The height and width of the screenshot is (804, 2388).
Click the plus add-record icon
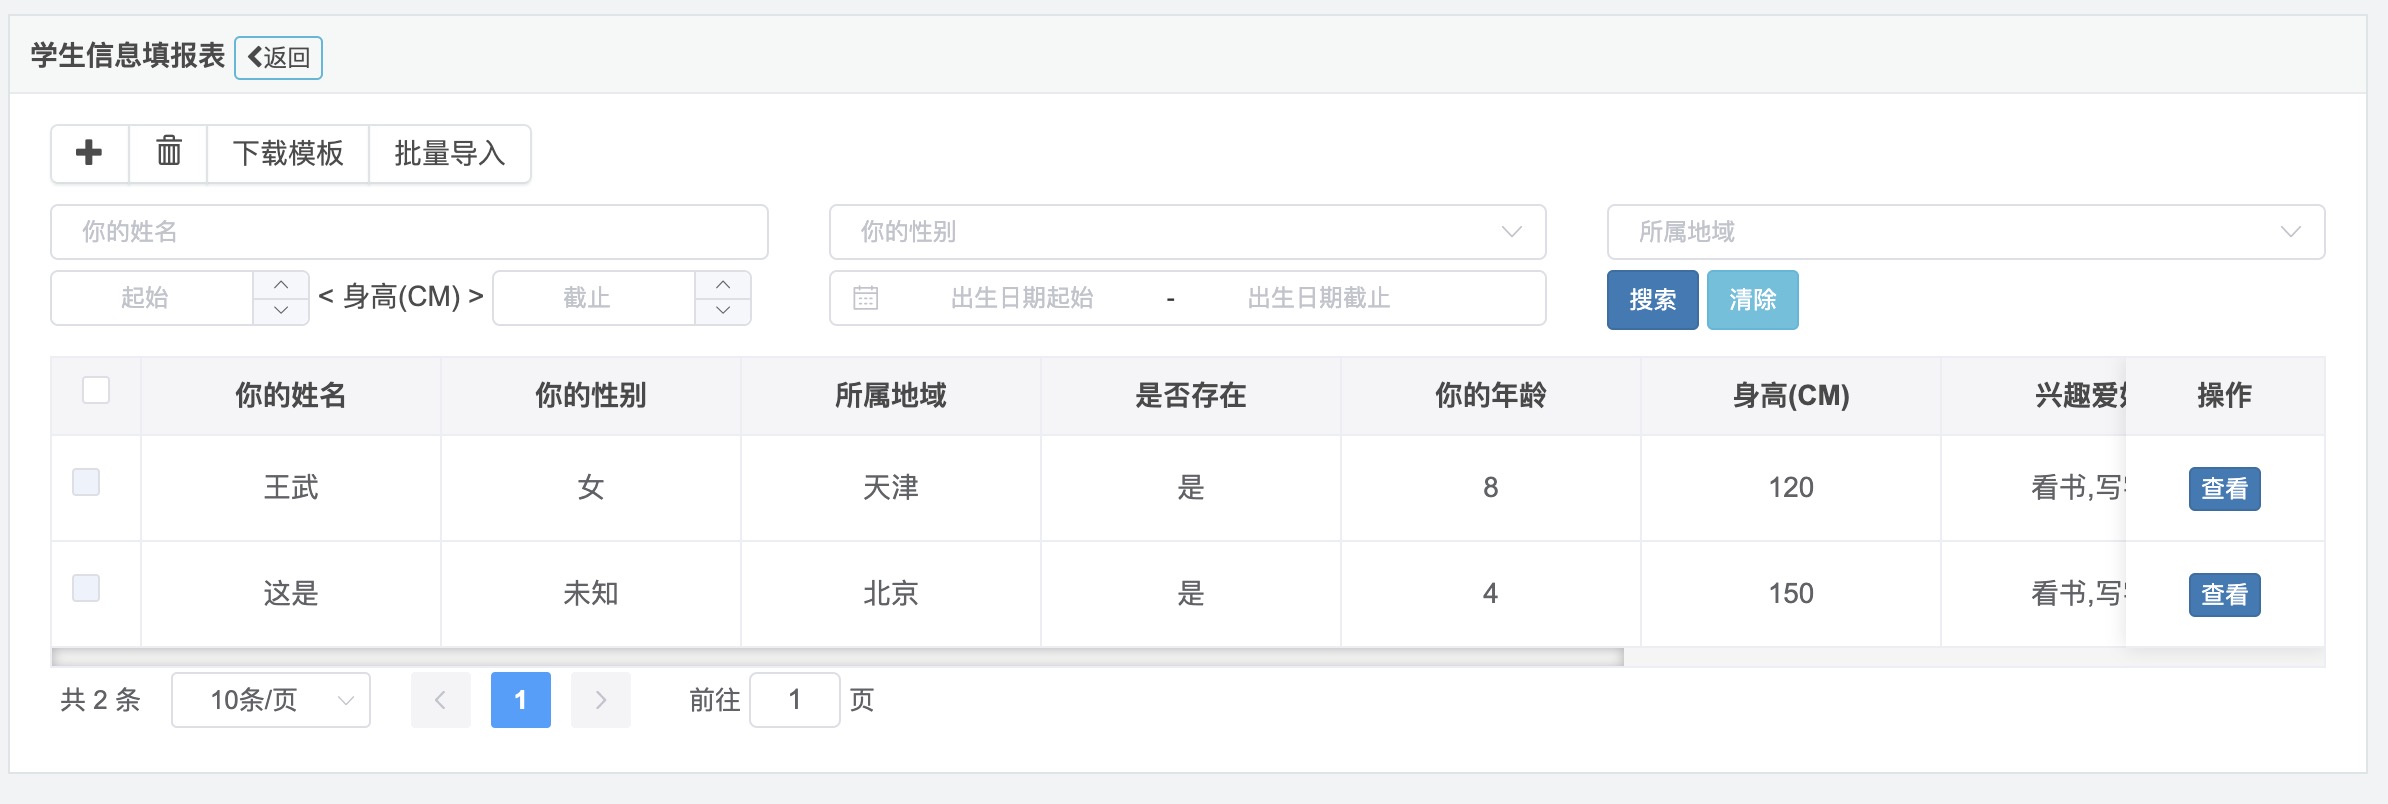[89, 153]
